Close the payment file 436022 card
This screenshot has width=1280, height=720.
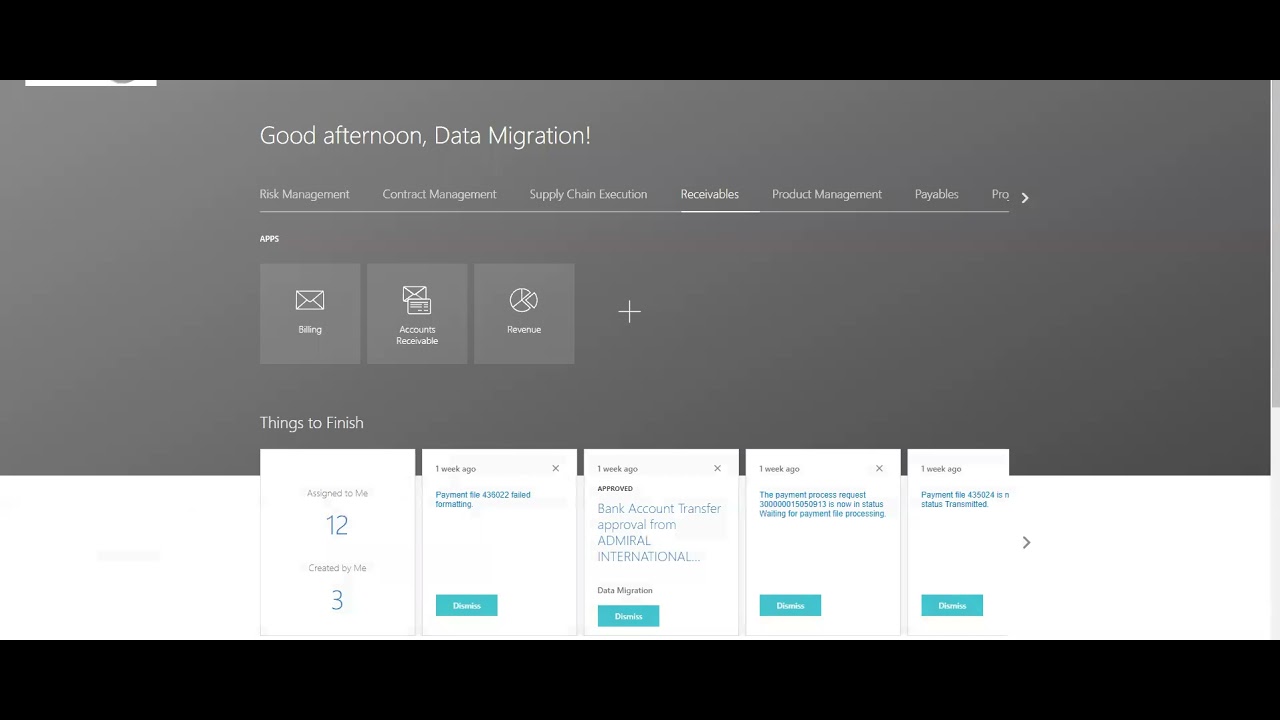tap(556, 468)
